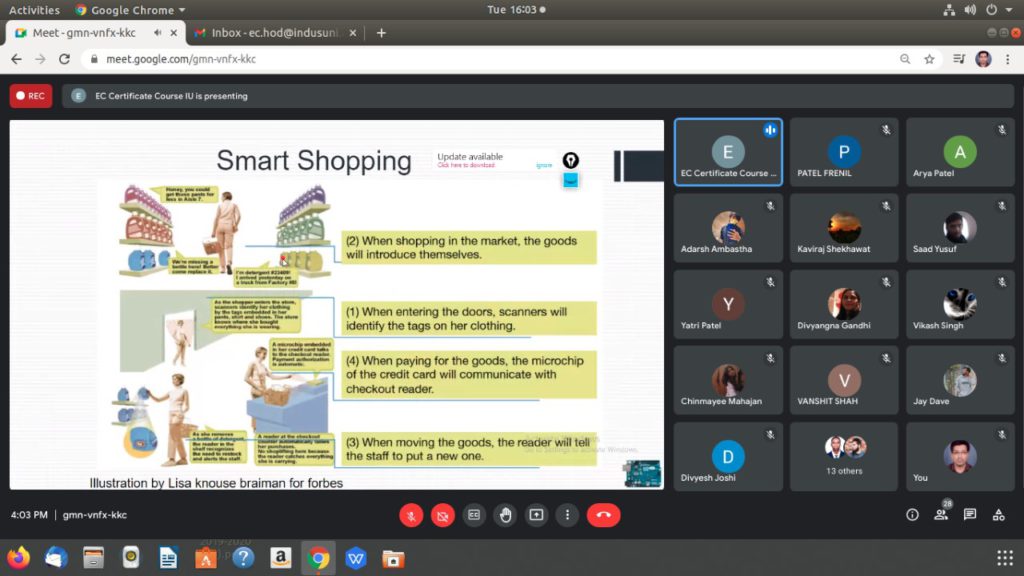Click the meet.google.com address bar
1024x576 pixels.
click(480, 59)
